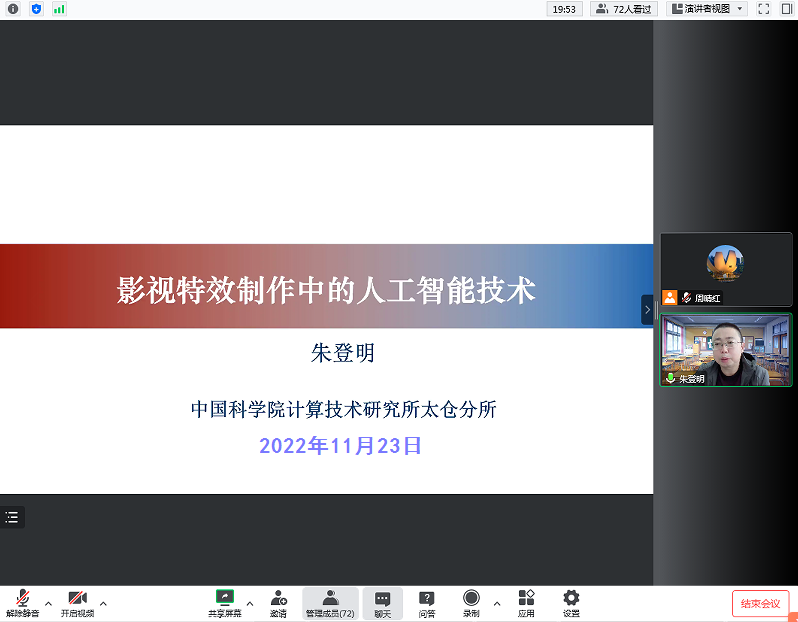Open the 问答 Q&A panel
Viewport: 798px width, 622px height.
click(x=426, y=604)
